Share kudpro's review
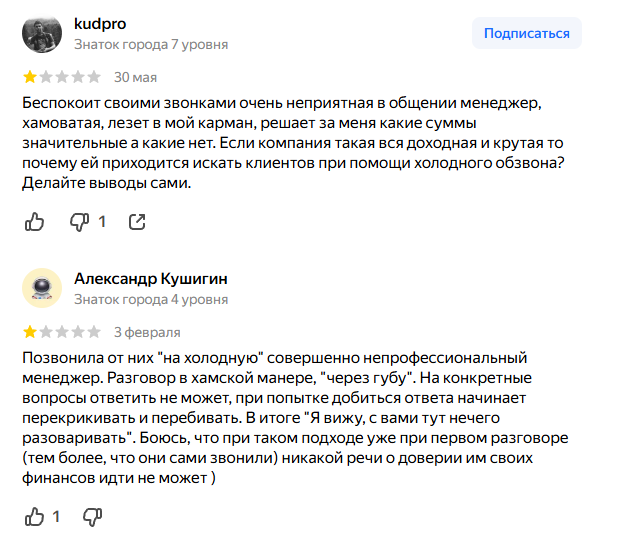Screen dimensions: 630x558 coord(138,221)
